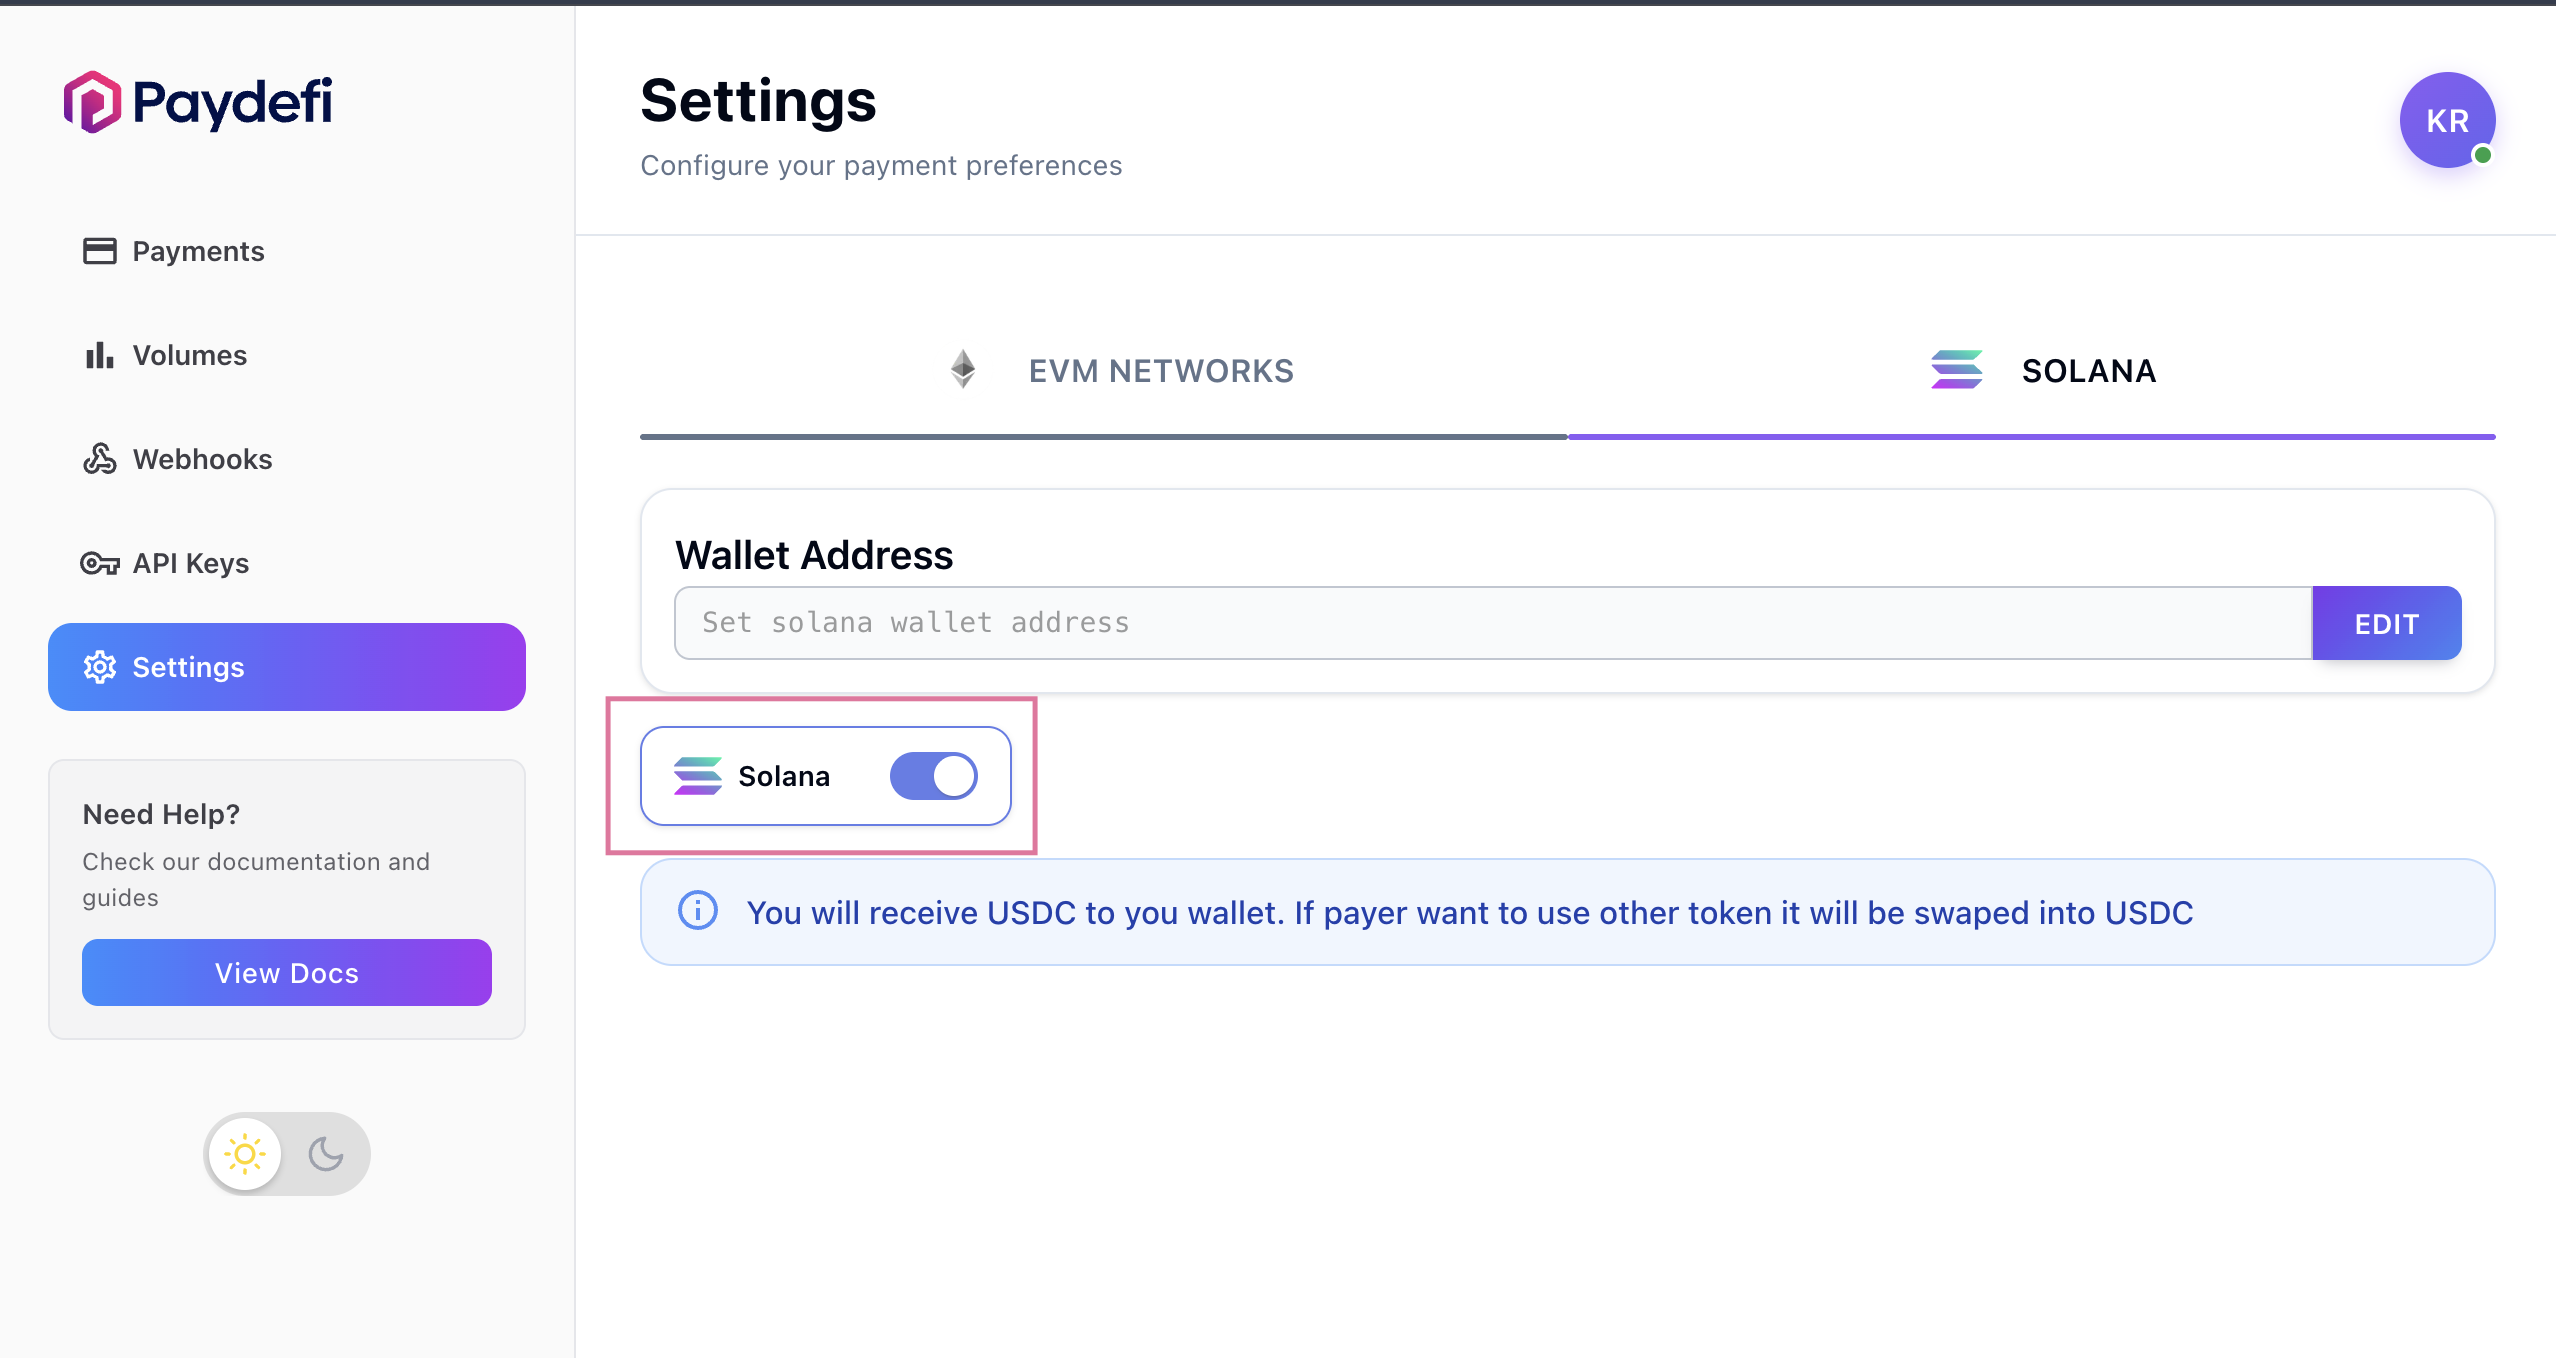Screen dimensions: 2556x1358
Task: Select the Solana tab
Action: 2044,371
